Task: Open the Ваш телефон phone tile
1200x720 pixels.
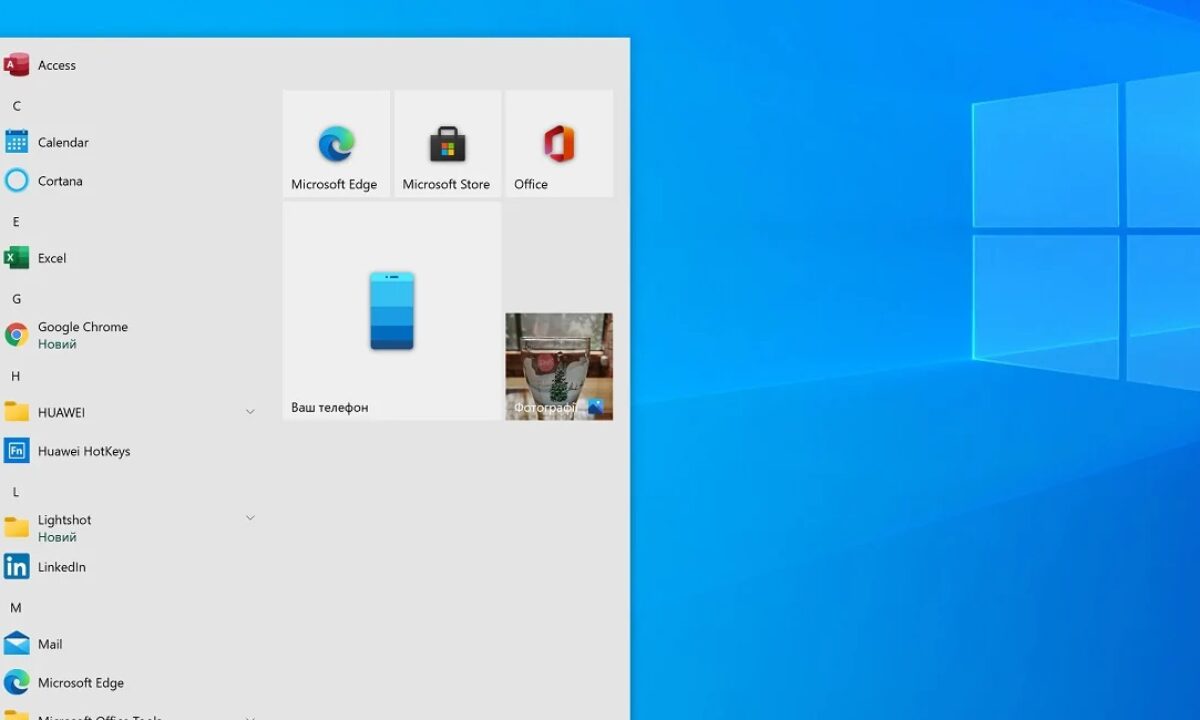Action: [x=392, y=311]
